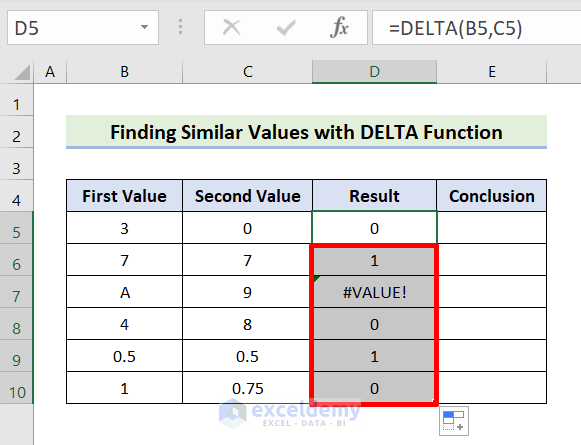Select First Value cell 1 in row 10
Viewport: 581px width, 445px height.
click(x=124, y=388)
